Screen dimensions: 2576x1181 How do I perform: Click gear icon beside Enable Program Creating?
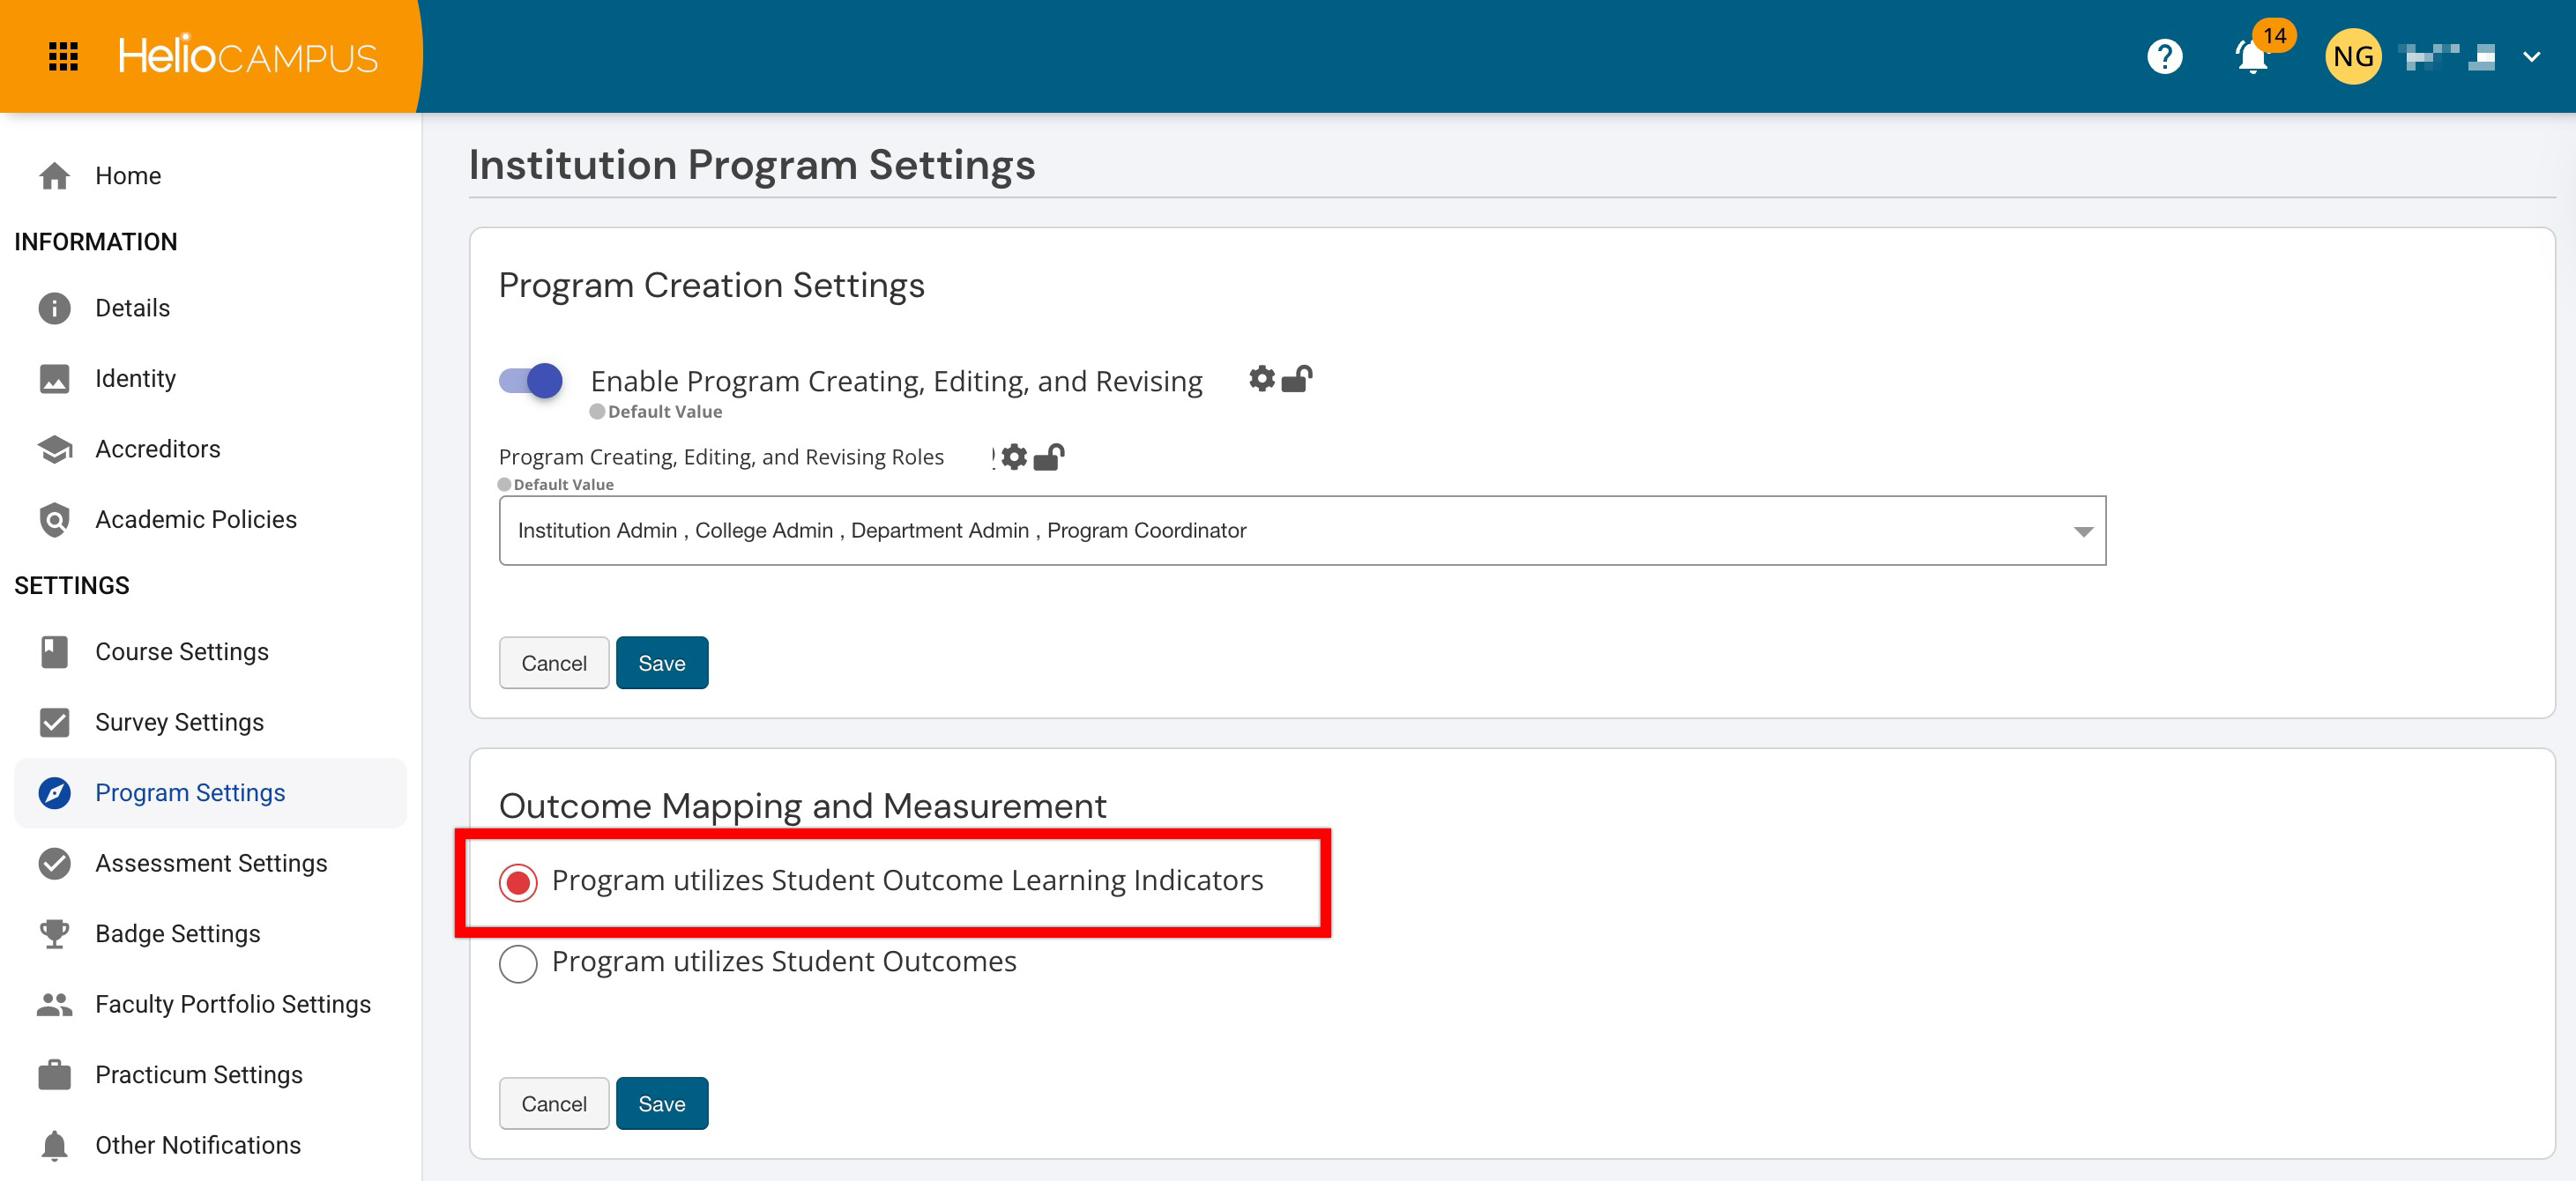coord(1262,379)
